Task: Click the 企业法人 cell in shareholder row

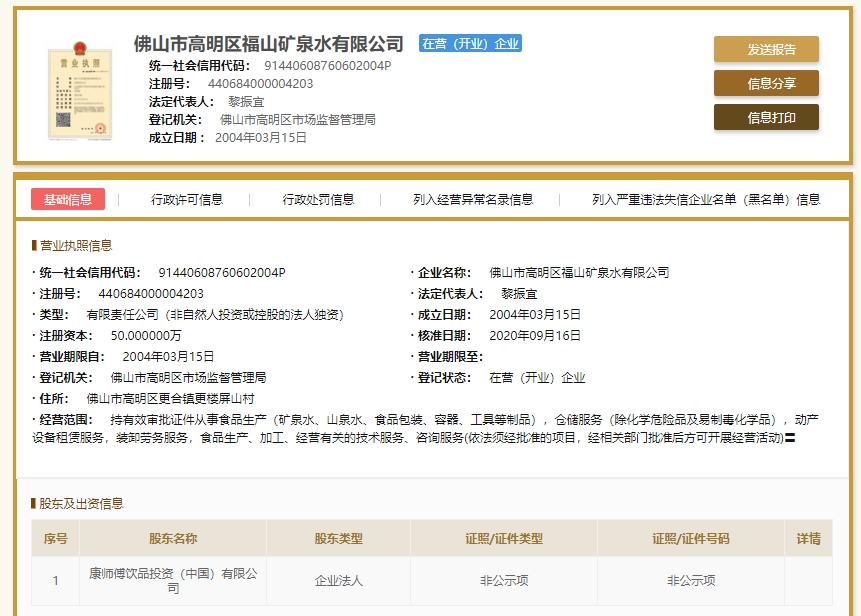Action: [338, 581]
